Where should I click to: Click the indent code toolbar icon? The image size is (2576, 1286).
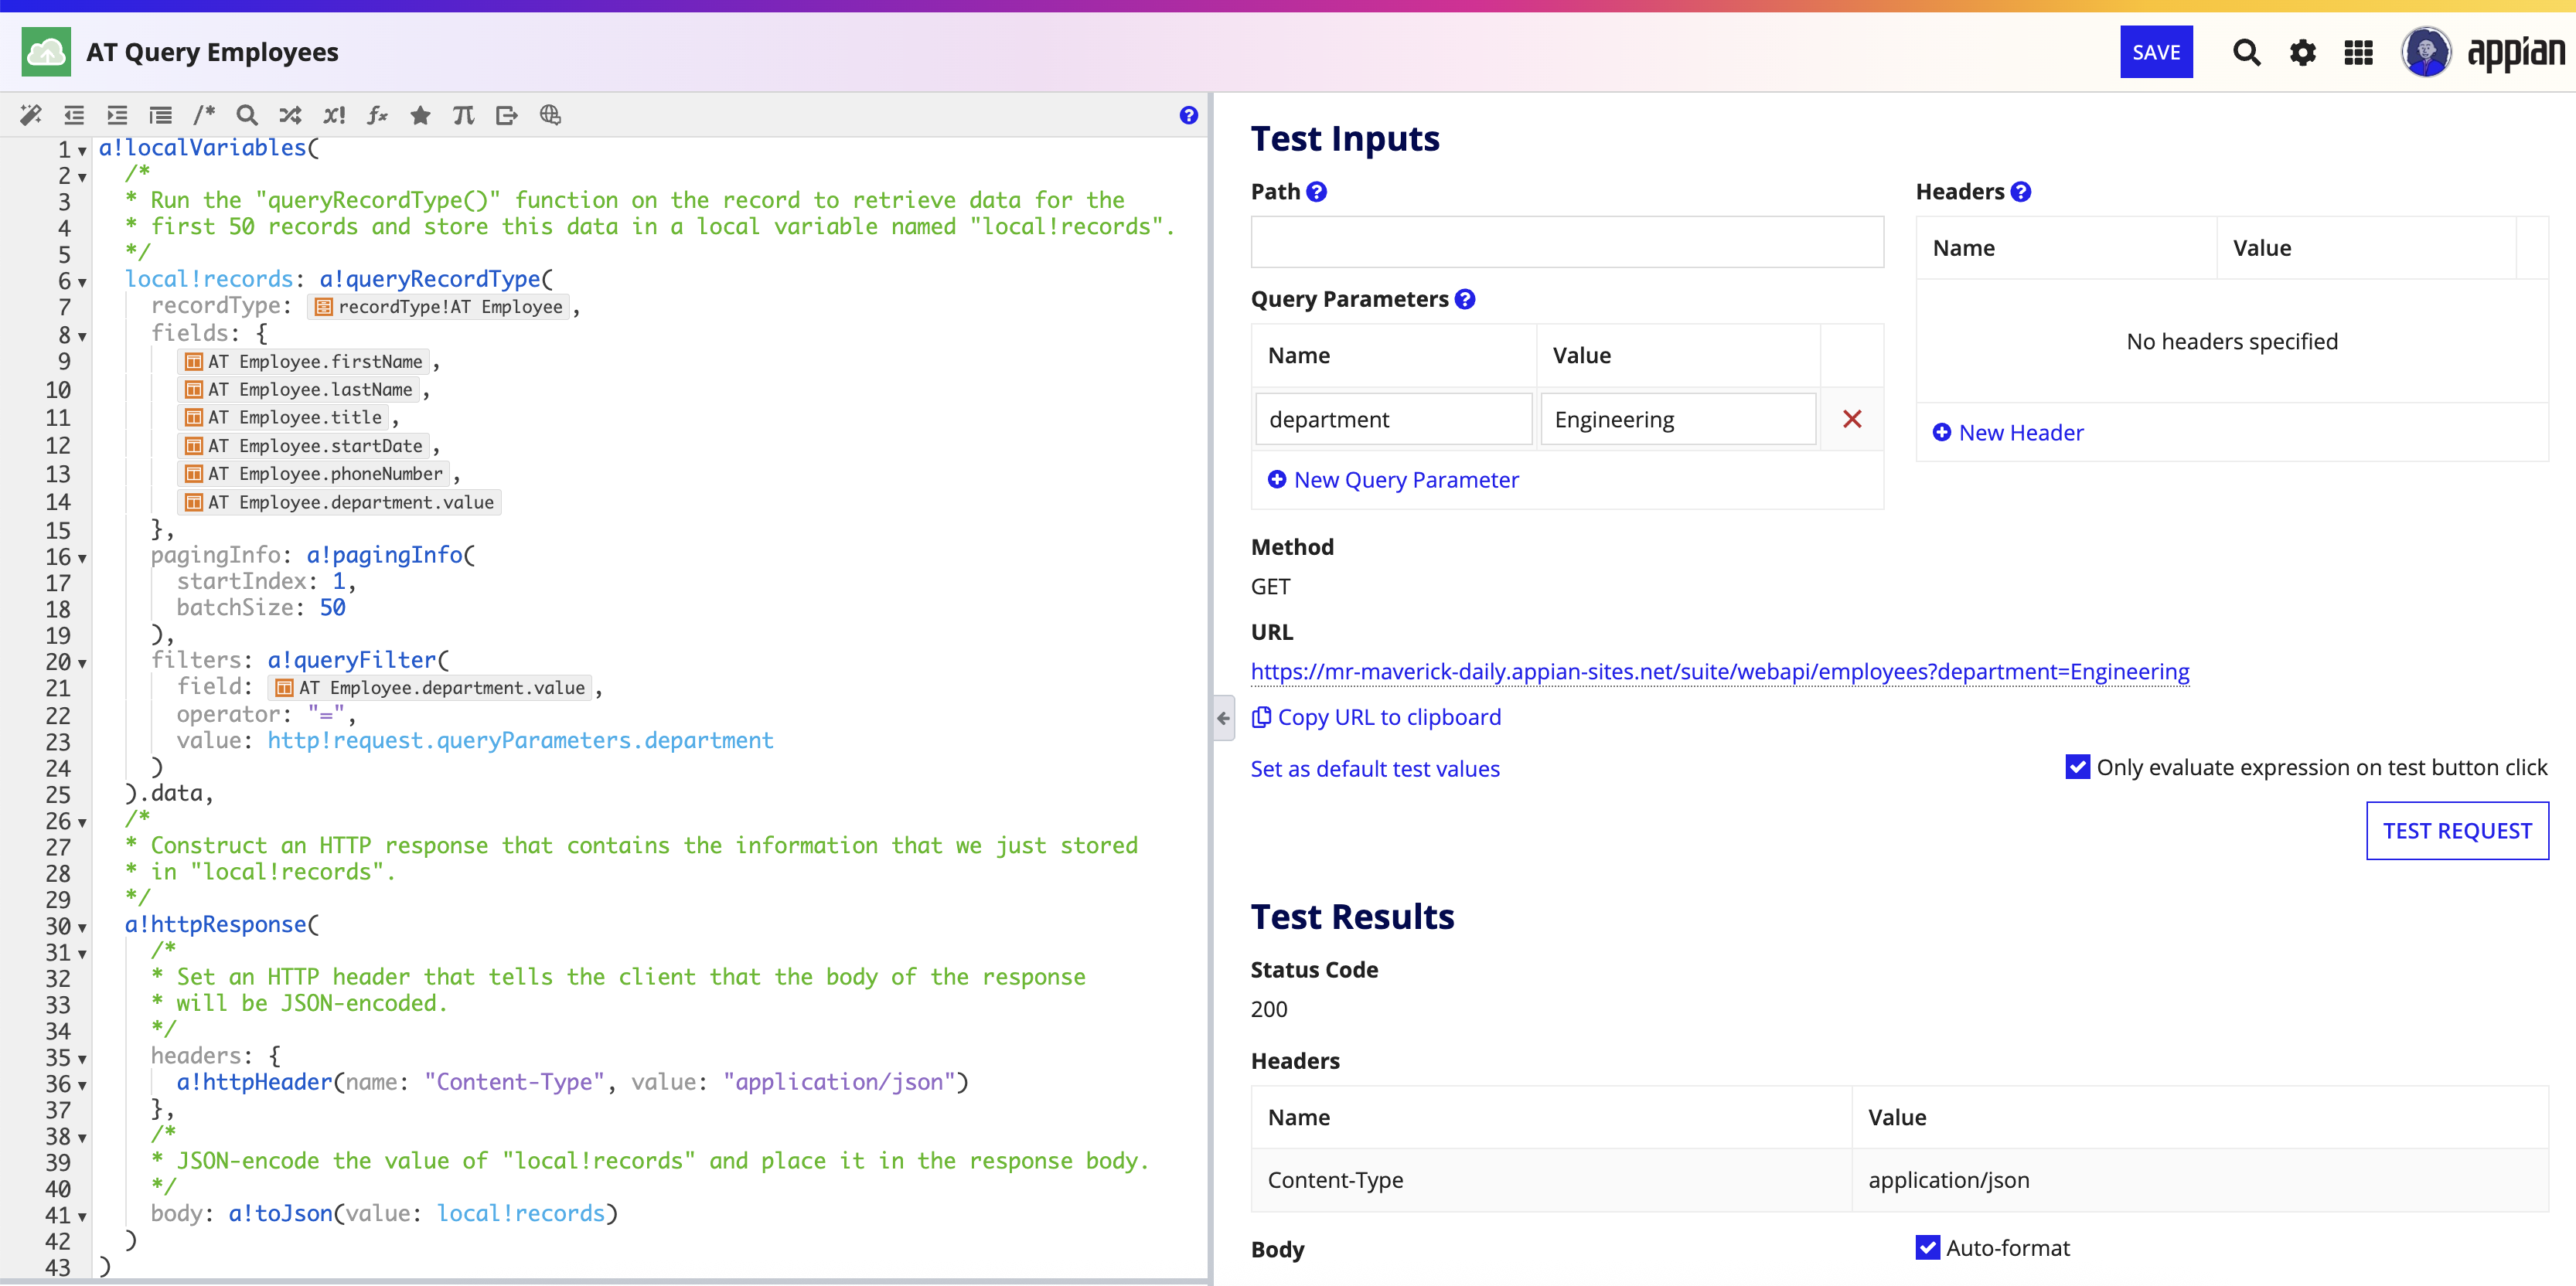click(x=117, y=115)
